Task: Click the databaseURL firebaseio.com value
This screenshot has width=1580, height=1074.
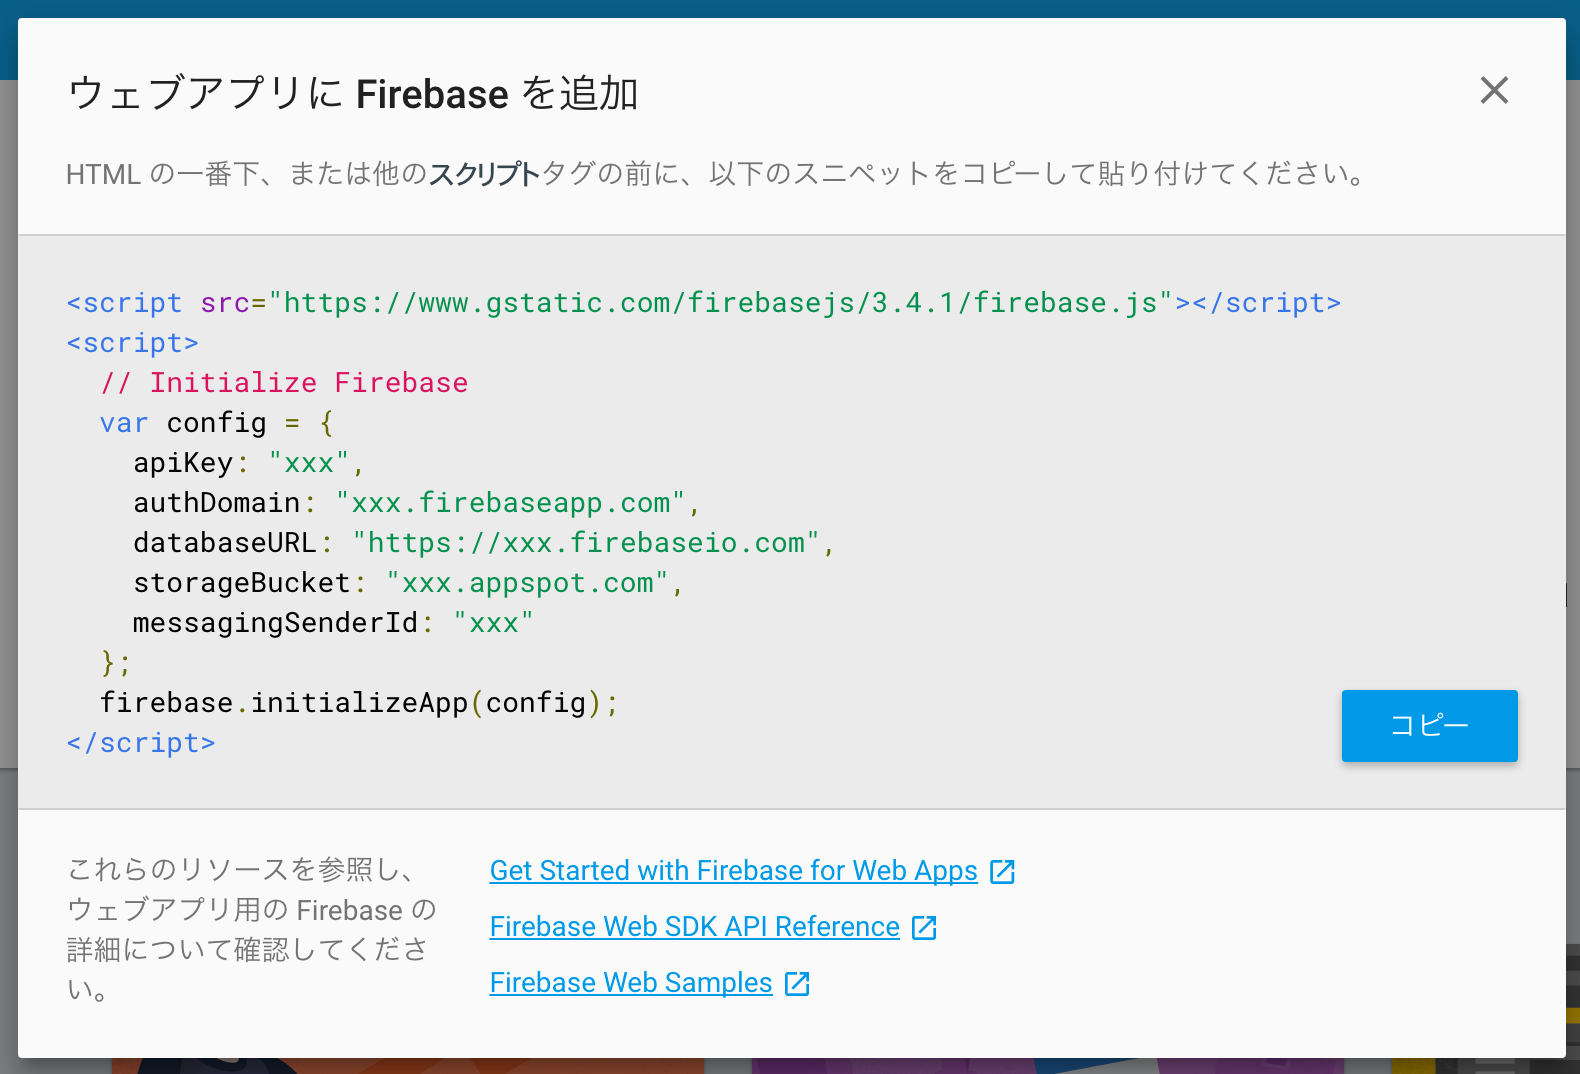Action: point(586,543)
